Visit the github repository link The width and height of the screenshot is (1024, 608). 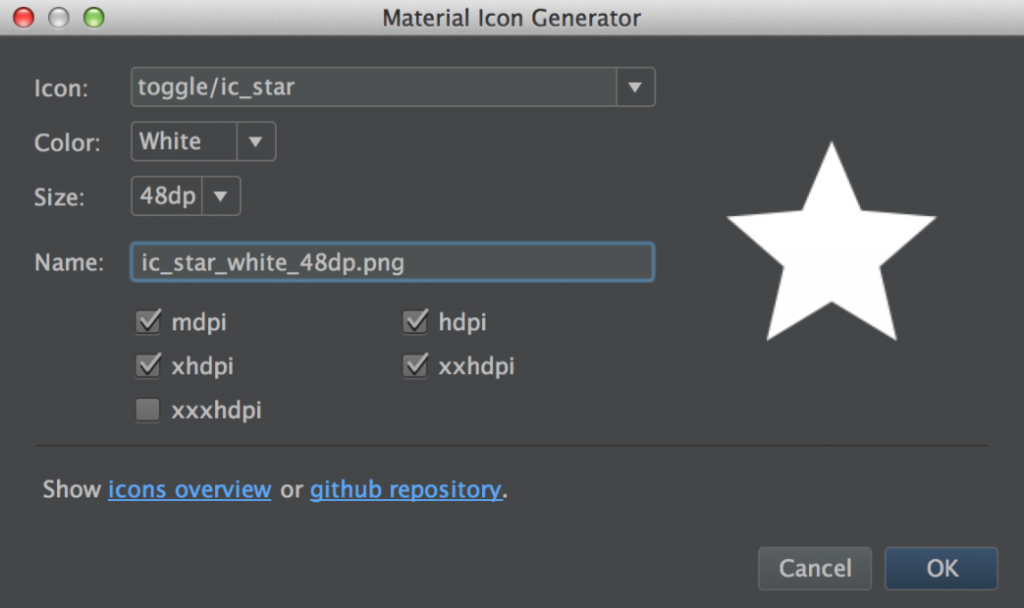[405, 489]
